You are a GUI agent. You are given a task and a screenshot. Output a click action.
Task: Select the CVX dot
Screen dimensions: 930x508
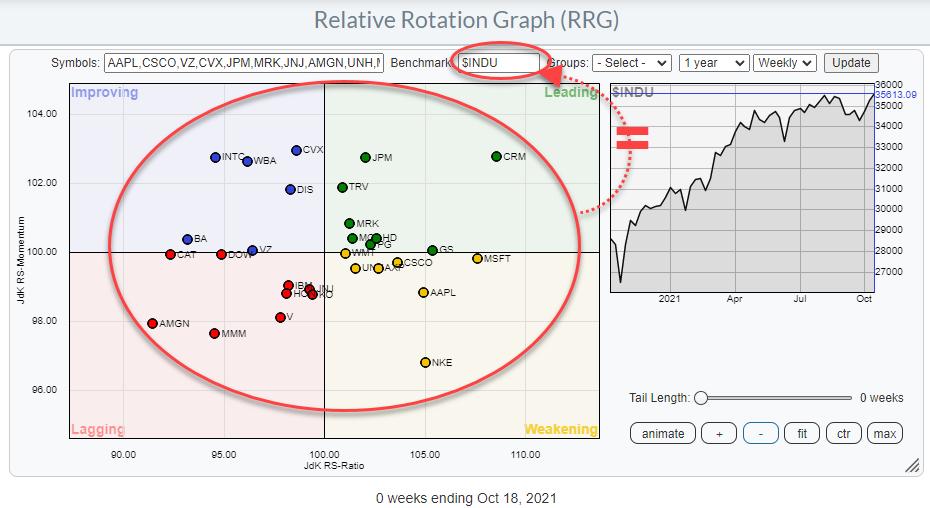[x=296, y=150]
